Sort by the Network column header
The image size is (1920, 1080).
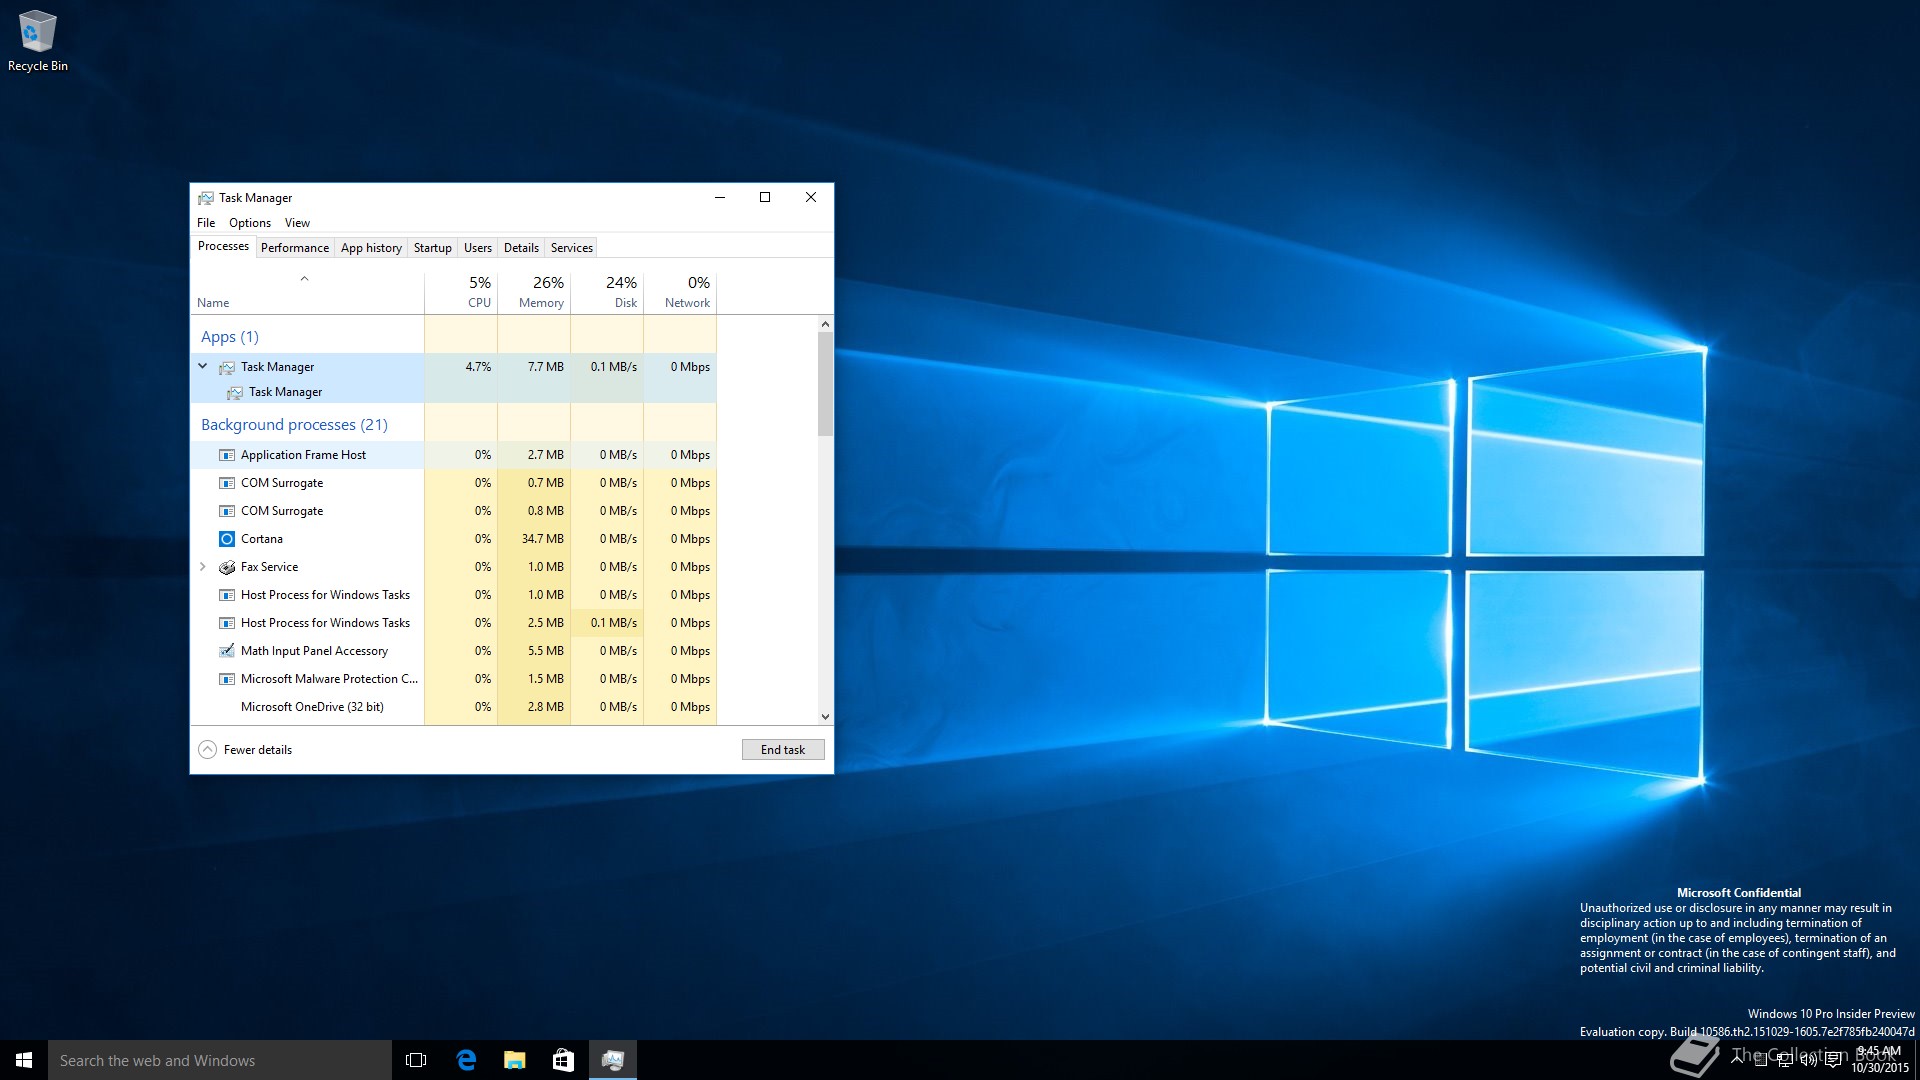[680, 292]
